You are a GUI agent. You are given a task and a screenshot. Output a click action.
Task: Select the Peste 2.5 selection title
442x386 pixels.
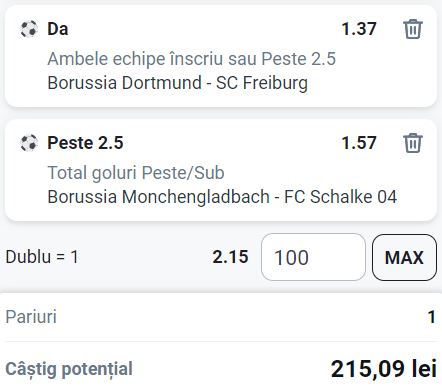point(85,143)
